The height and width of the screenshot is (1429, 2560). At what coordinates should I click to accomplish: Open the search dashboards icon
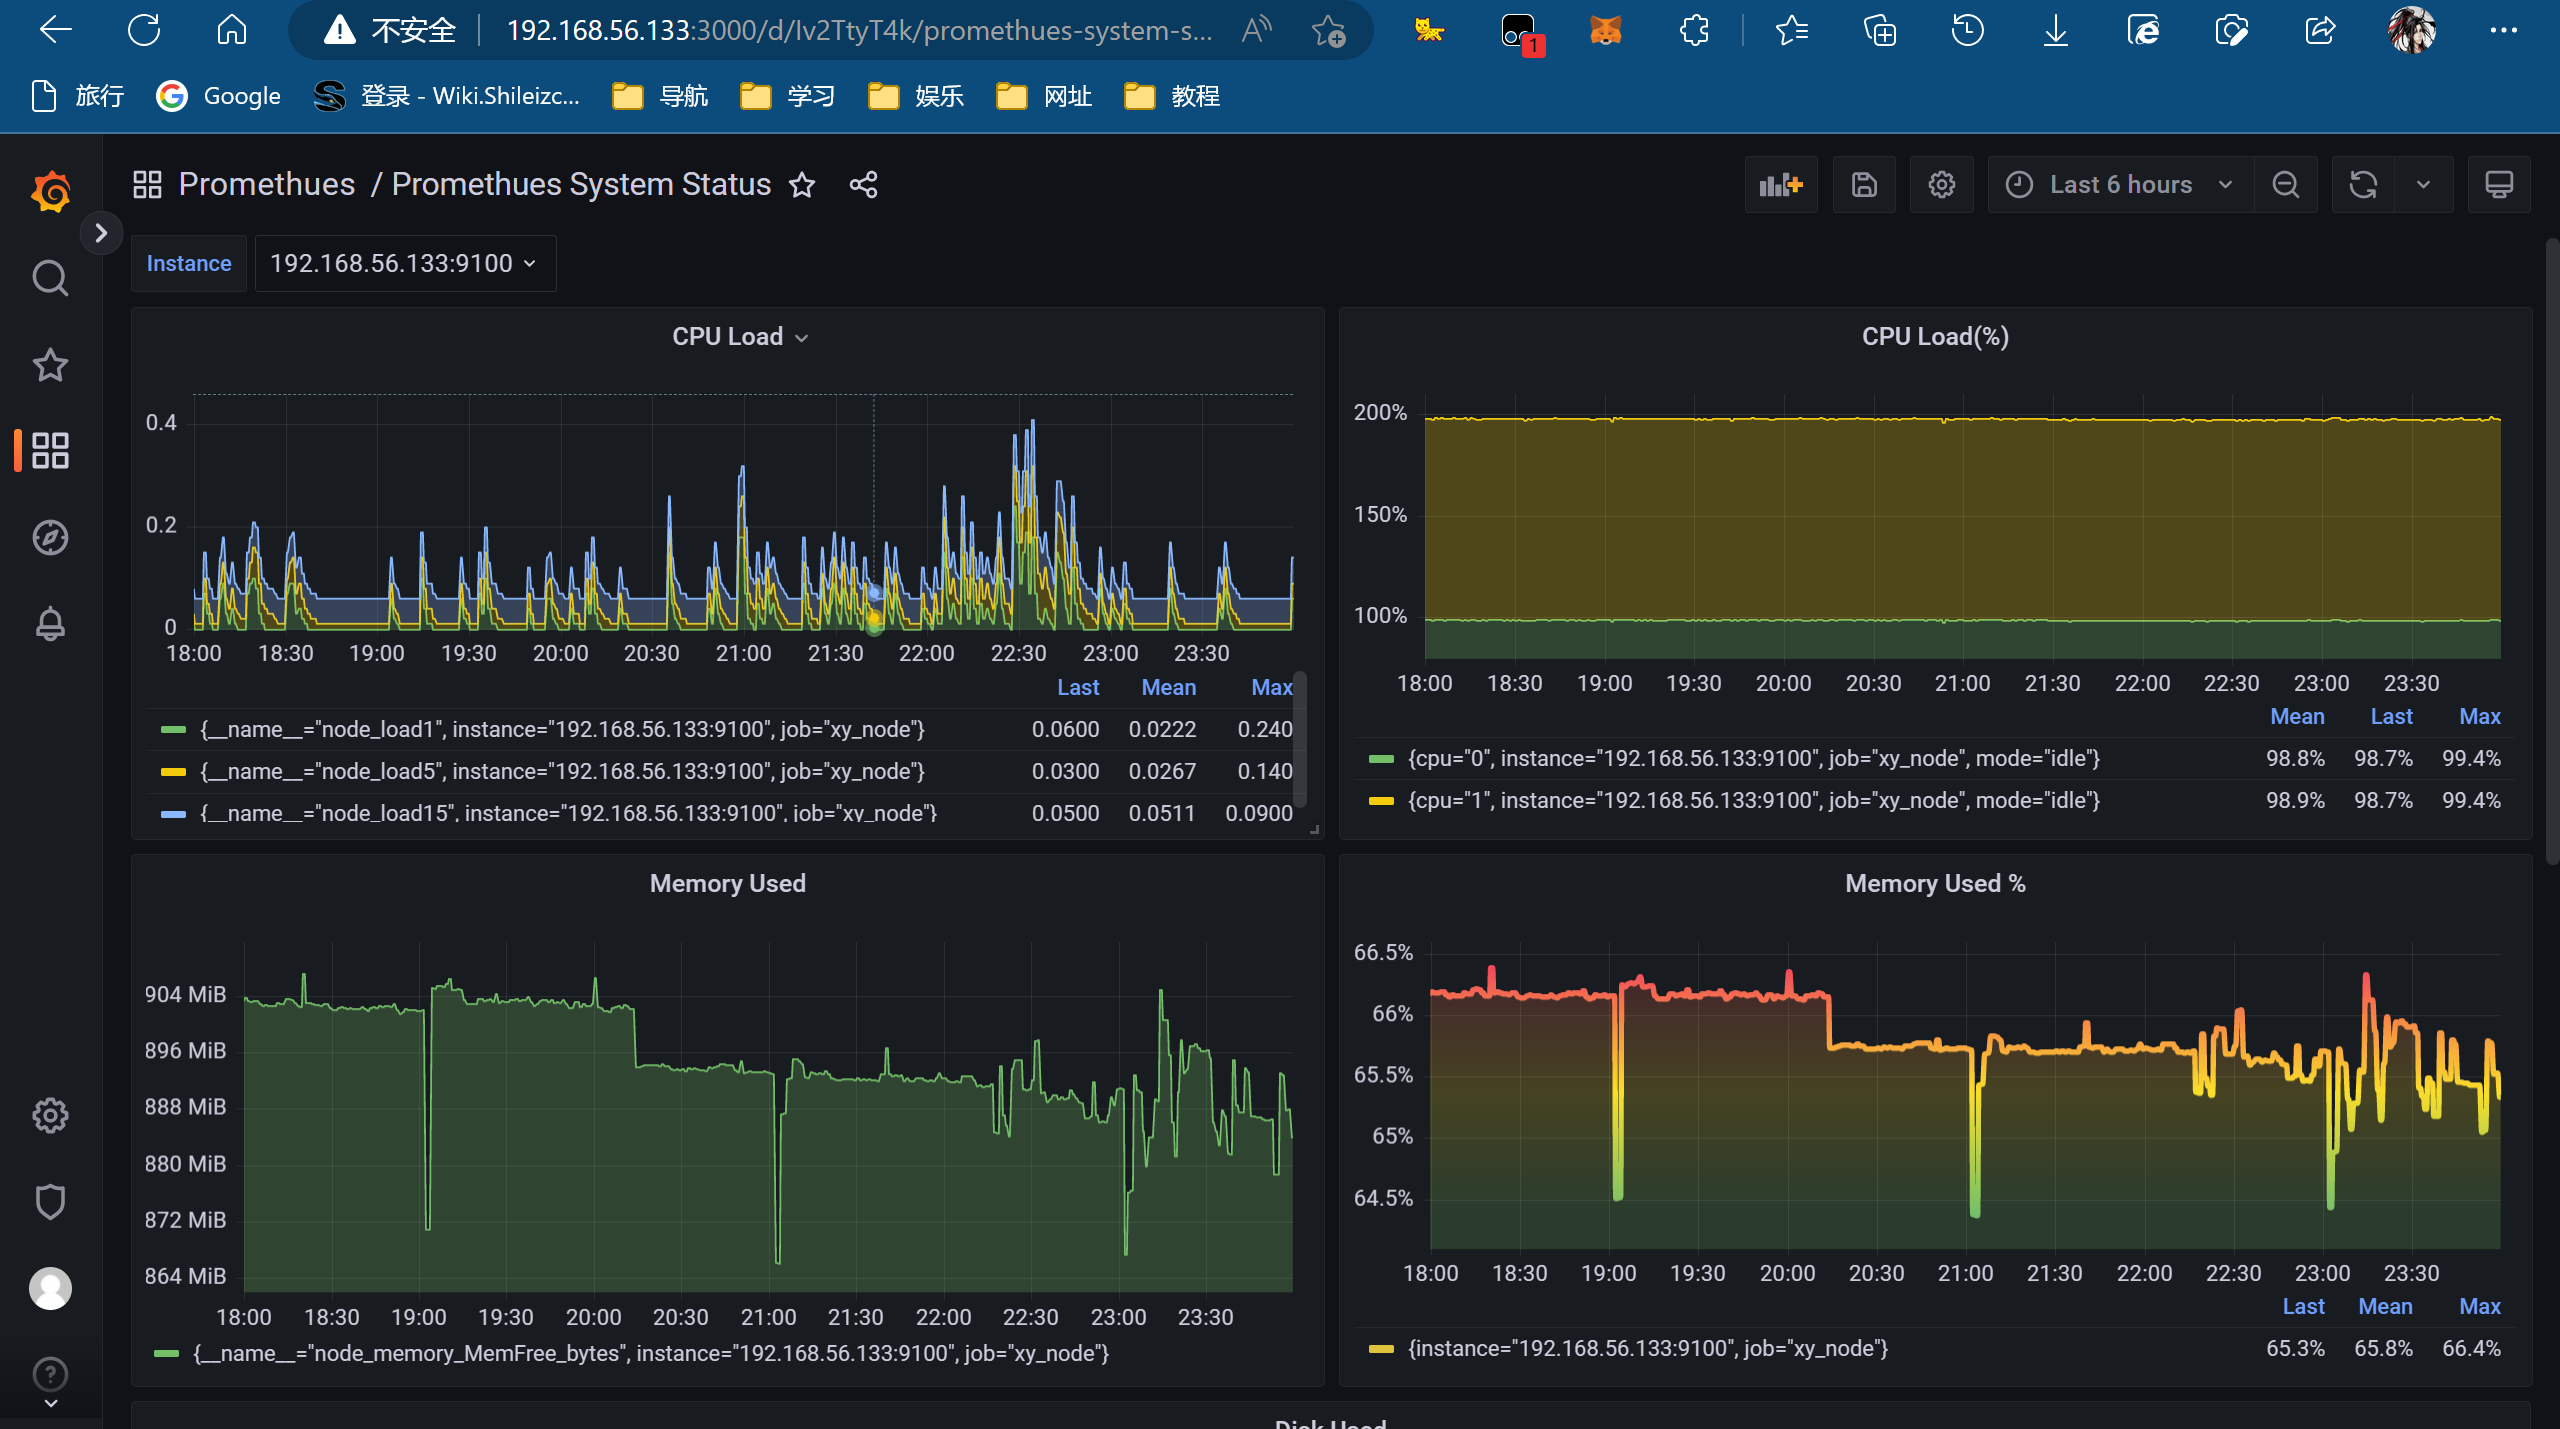click(50, 279)
